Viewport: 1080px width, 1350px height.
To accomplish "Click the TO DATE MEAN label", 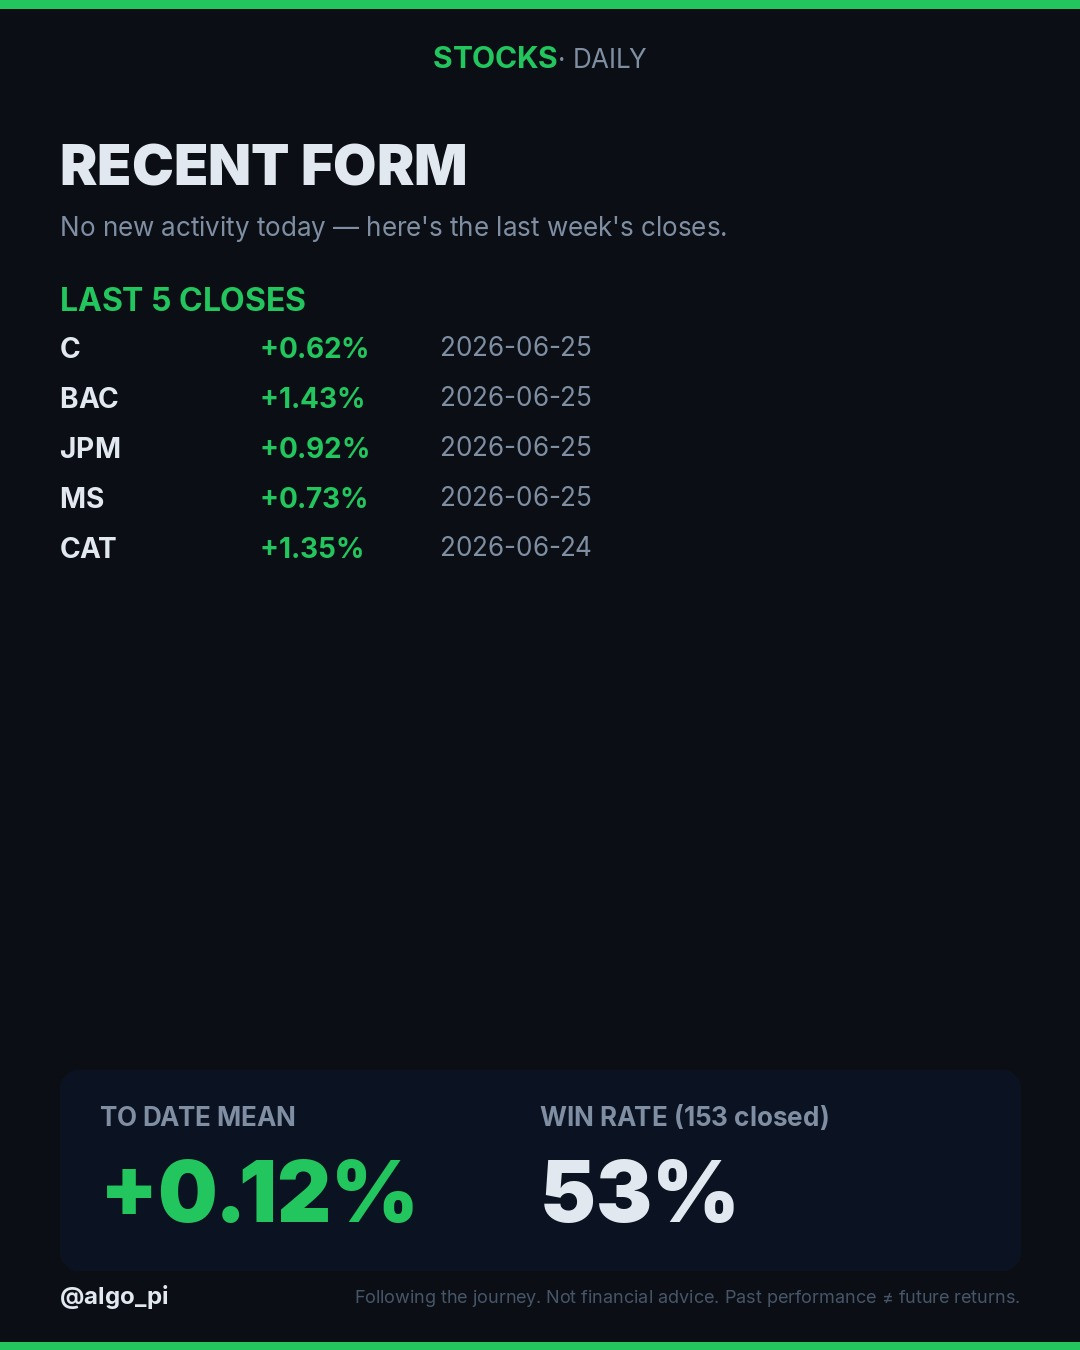I will pos(198,1117).
